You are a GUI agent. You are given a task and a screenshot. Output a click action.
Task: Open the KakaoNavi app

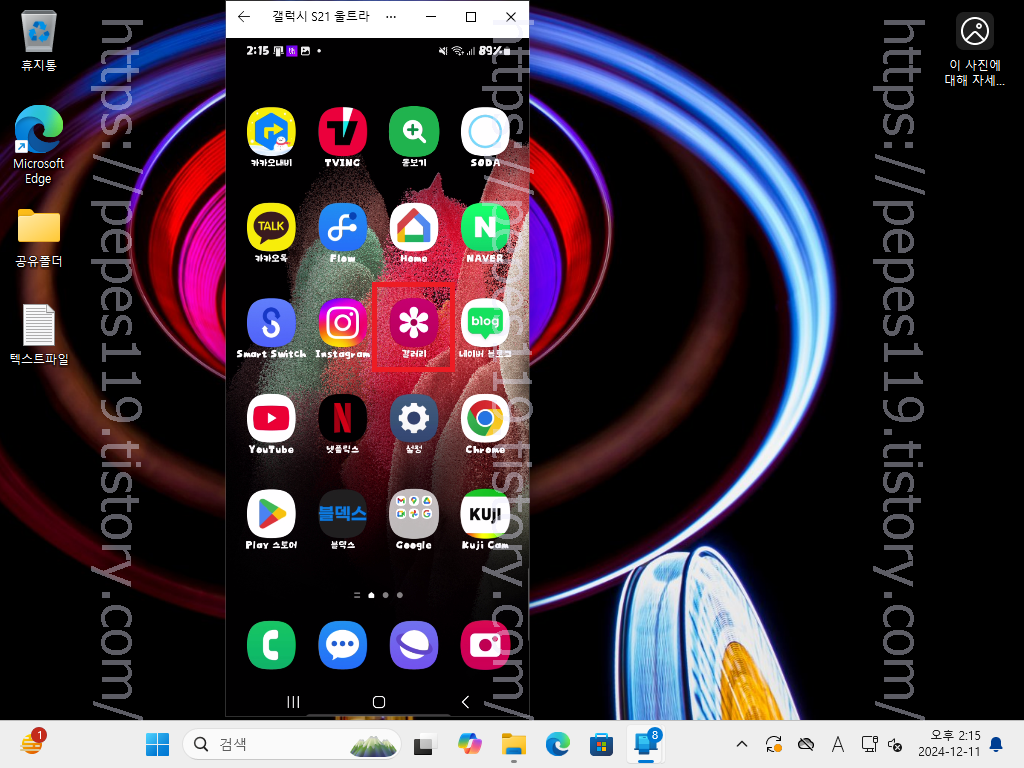[271, 132]
